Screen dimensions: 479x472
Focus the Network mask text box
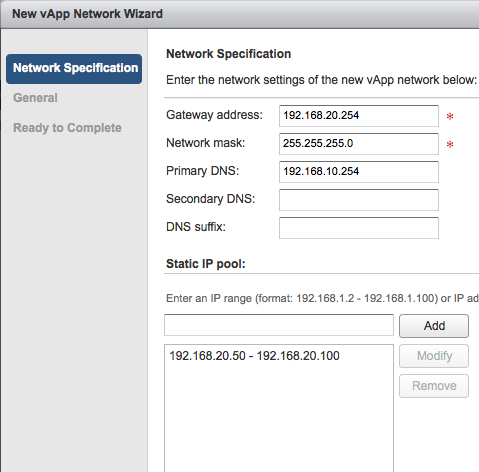pyautogui.click(x=359, y=144)
